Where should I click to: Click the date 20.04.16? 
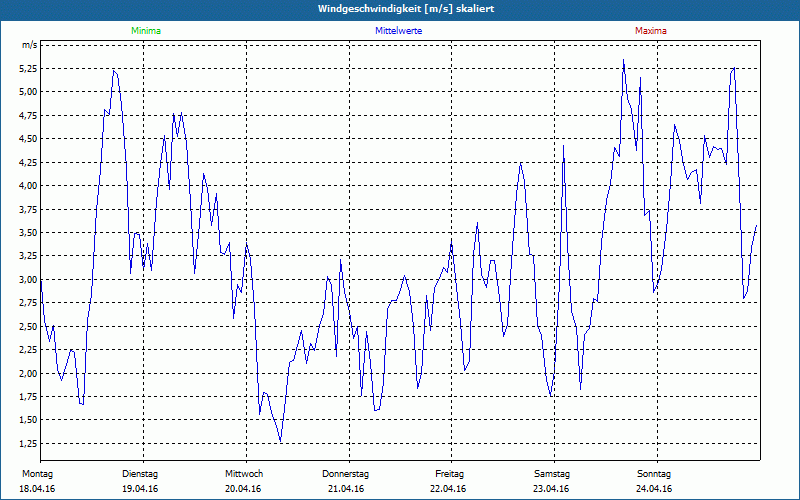point(243,489)
